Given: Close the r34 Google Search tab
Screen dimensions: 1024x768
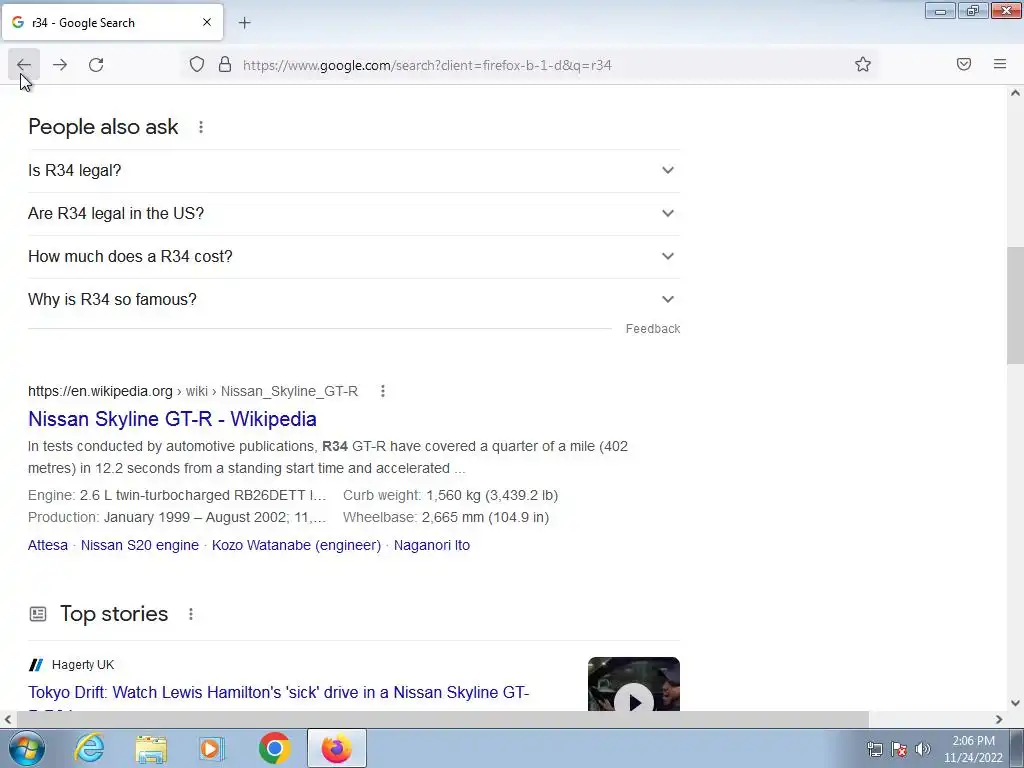Looking at the screenshot, I should [206, 22].
